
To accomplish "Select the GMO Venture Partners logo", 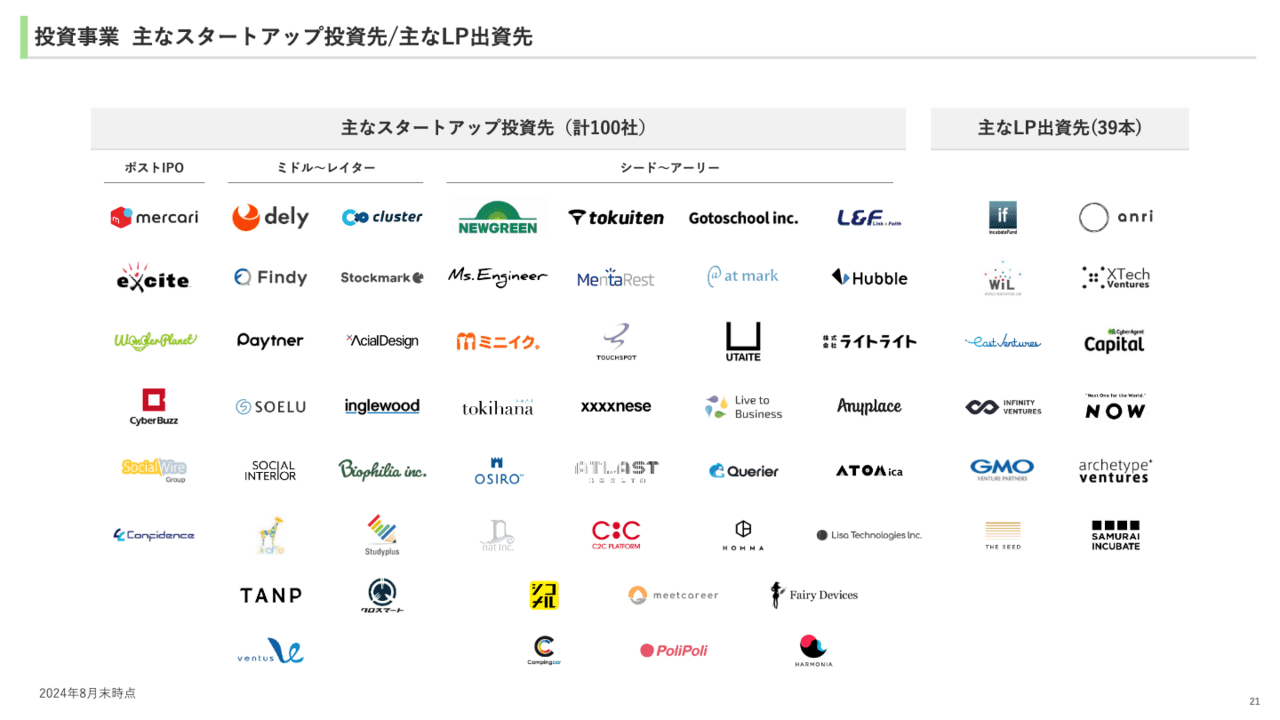I will tap(1003, 470).
